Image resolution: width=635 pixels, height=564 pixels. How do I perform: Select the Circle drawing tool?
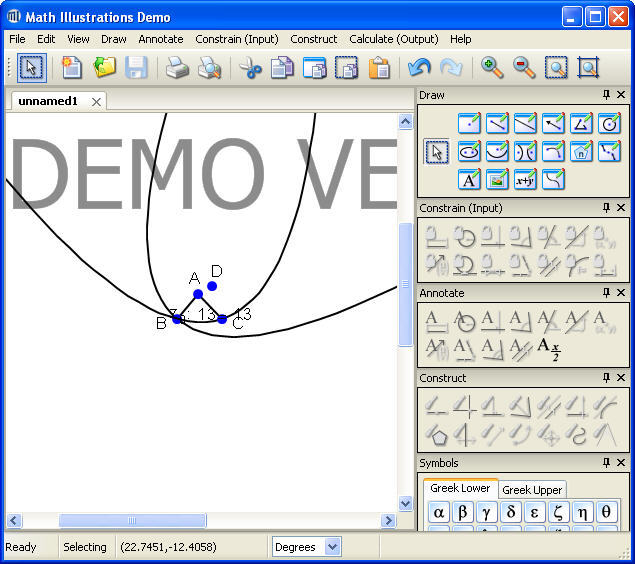click(x=609, y=123)
